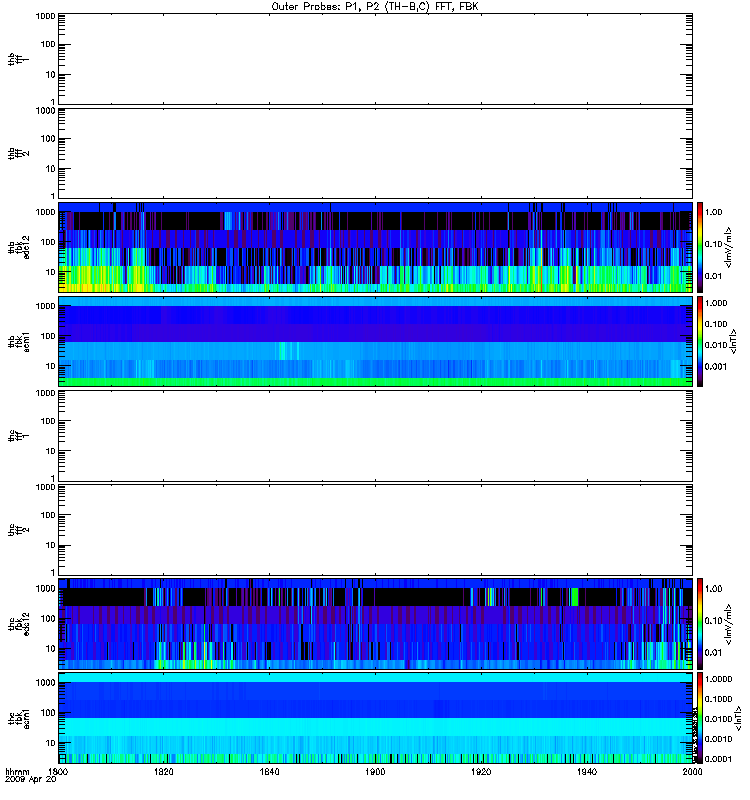Click the '100' y-axis tick of thb fft 2
Screen dimensions: 750x800
[x=48, y=139]
